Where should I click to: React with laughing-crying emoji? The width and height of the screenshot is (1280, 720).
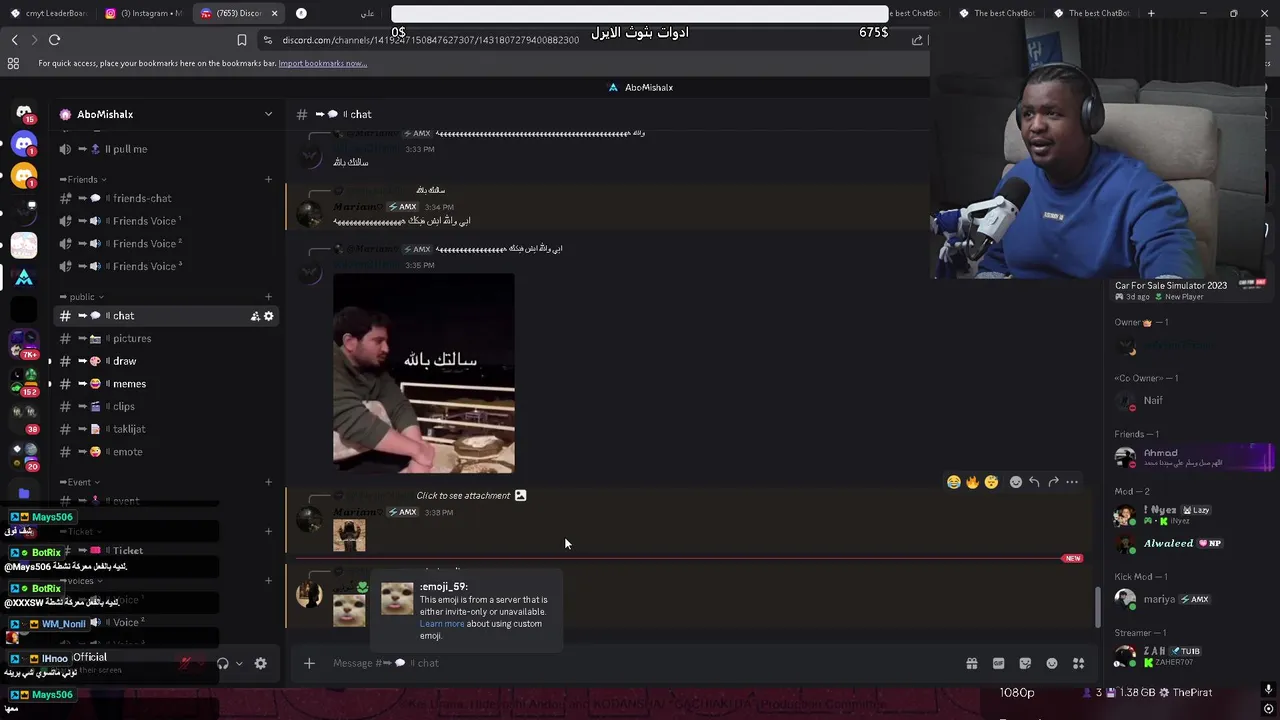tap(953, 482)
